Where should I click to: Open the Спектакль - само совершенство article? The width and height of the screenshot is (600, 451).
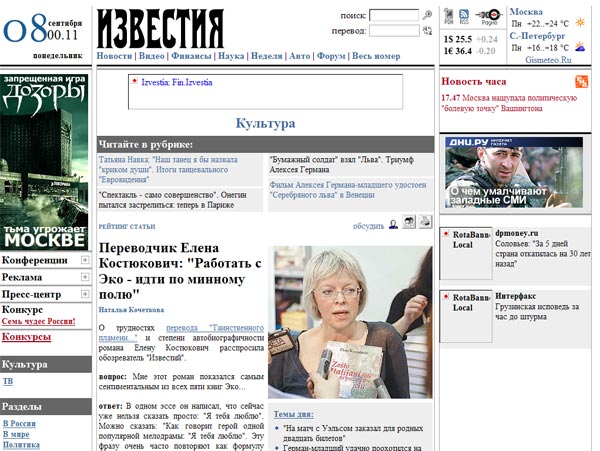[x=173, y=200]
